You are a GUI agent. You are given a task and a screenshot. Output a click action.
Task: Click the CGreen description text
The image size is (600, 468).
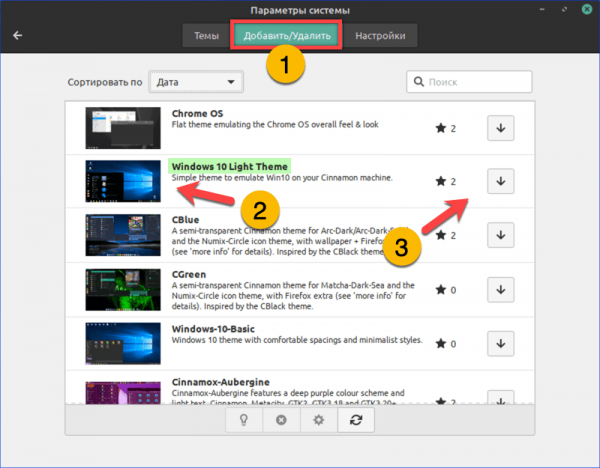(x=293, y=296)
